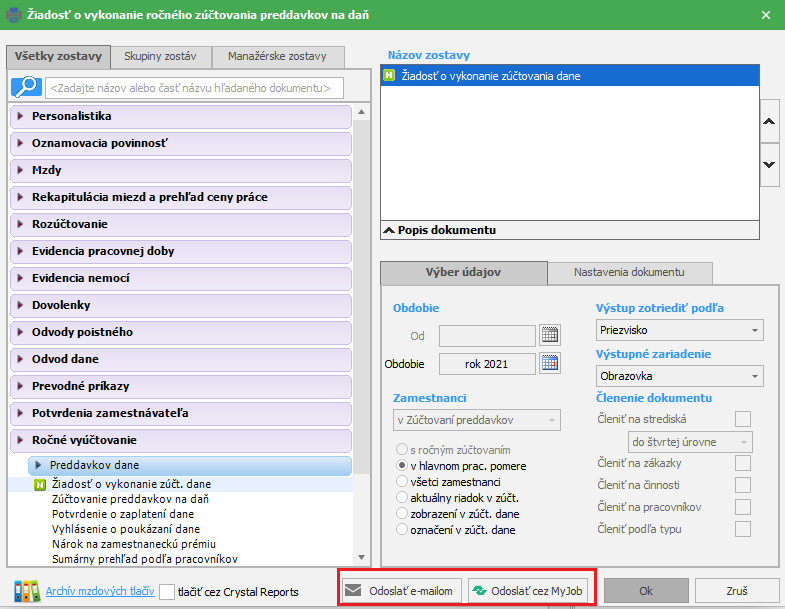Screen dimensions: 785x609
Task: Click Odoslať e-mailom button
Action: 403,591
